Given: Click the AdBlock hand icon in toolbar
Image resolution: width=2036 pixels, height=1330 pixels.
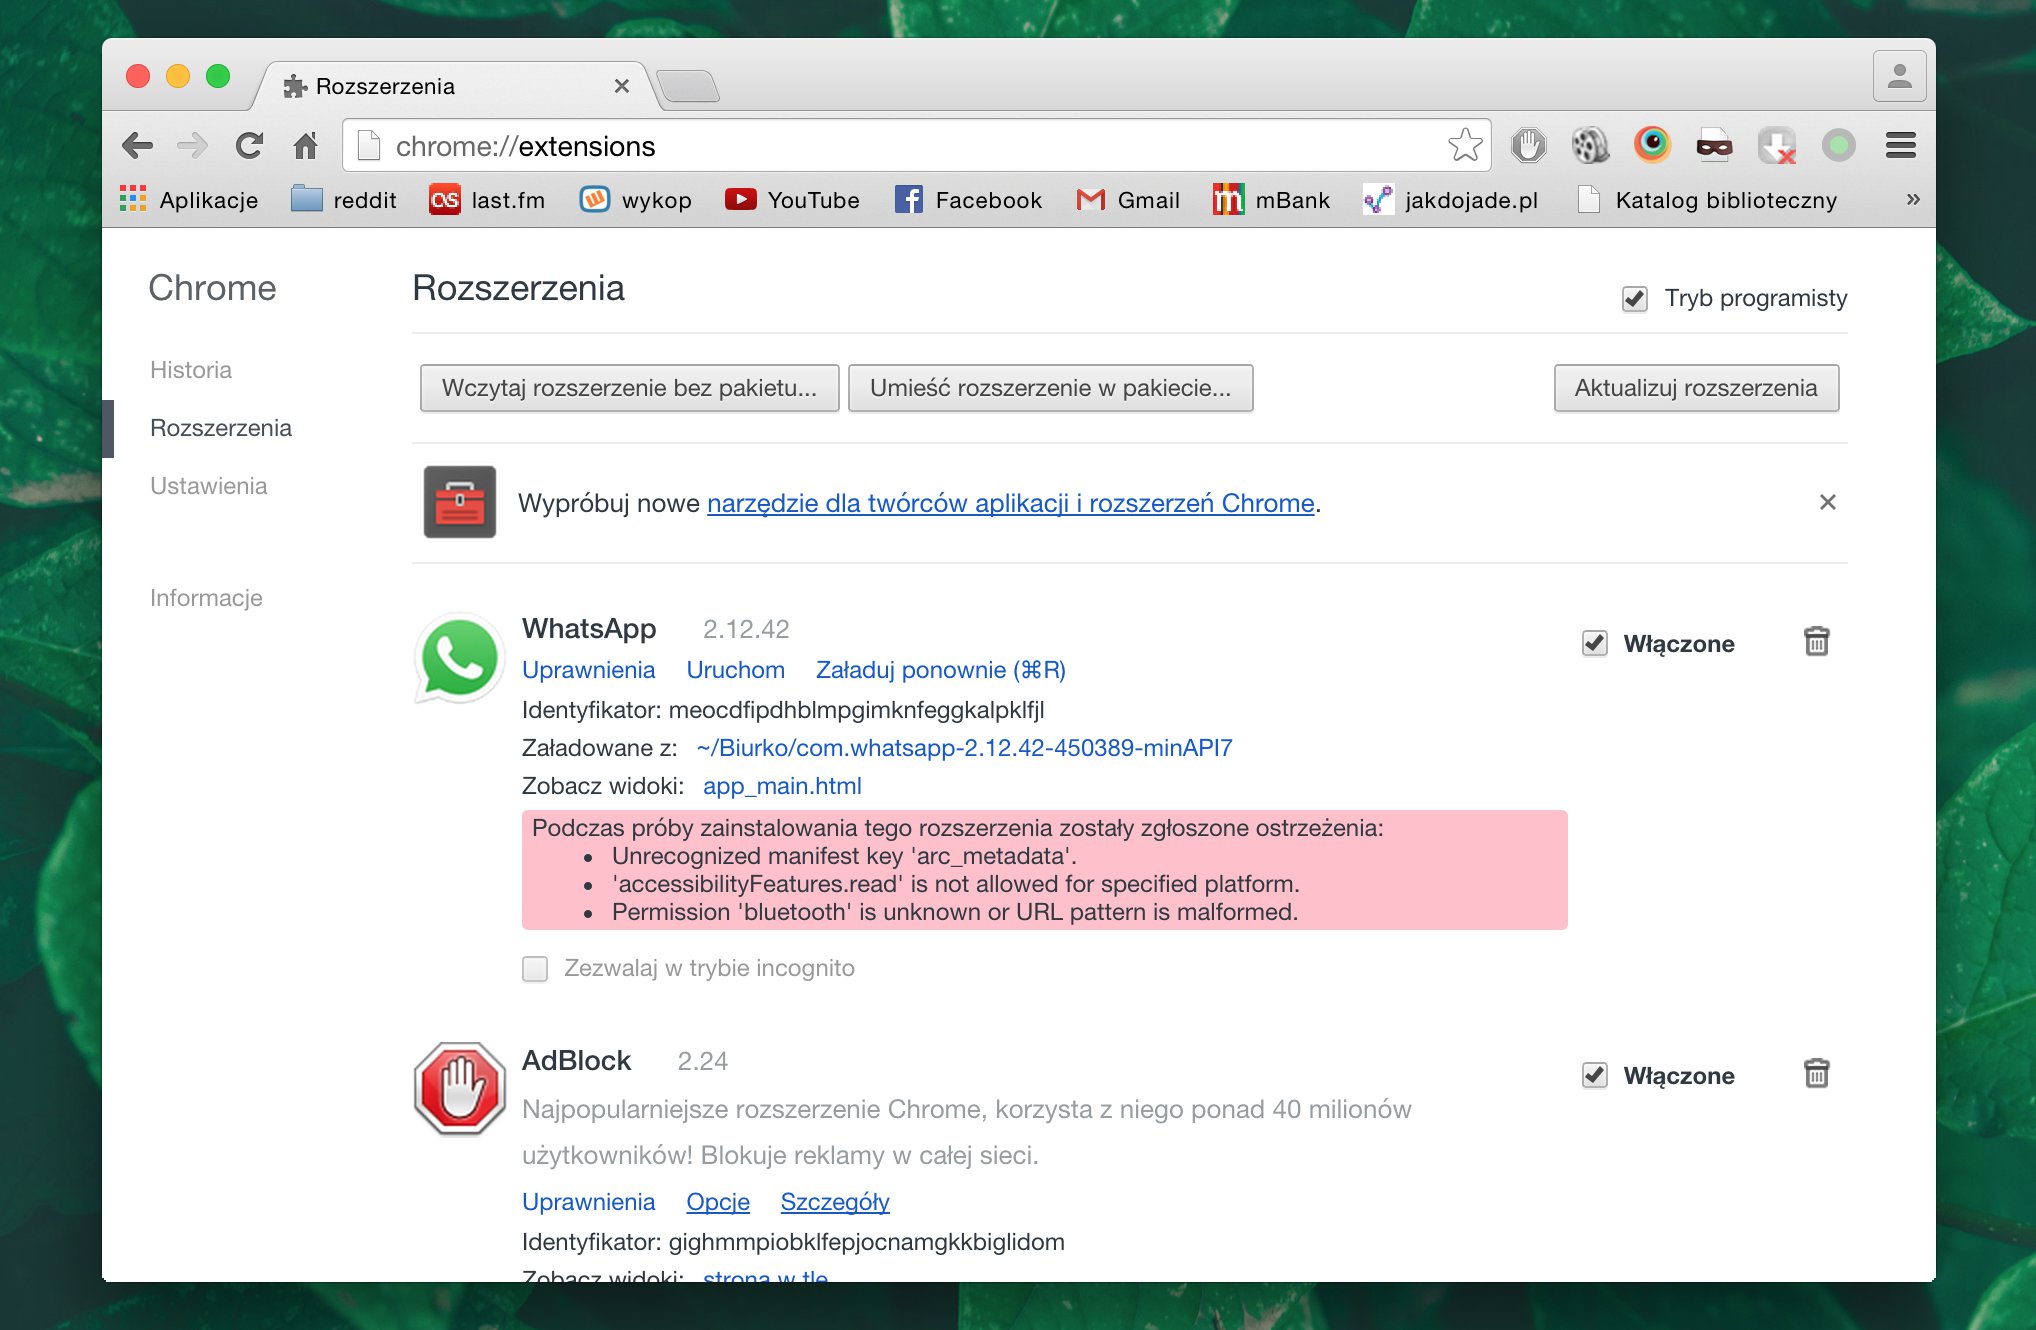Looking at the screenshot, I should (x=1528, y=146).
